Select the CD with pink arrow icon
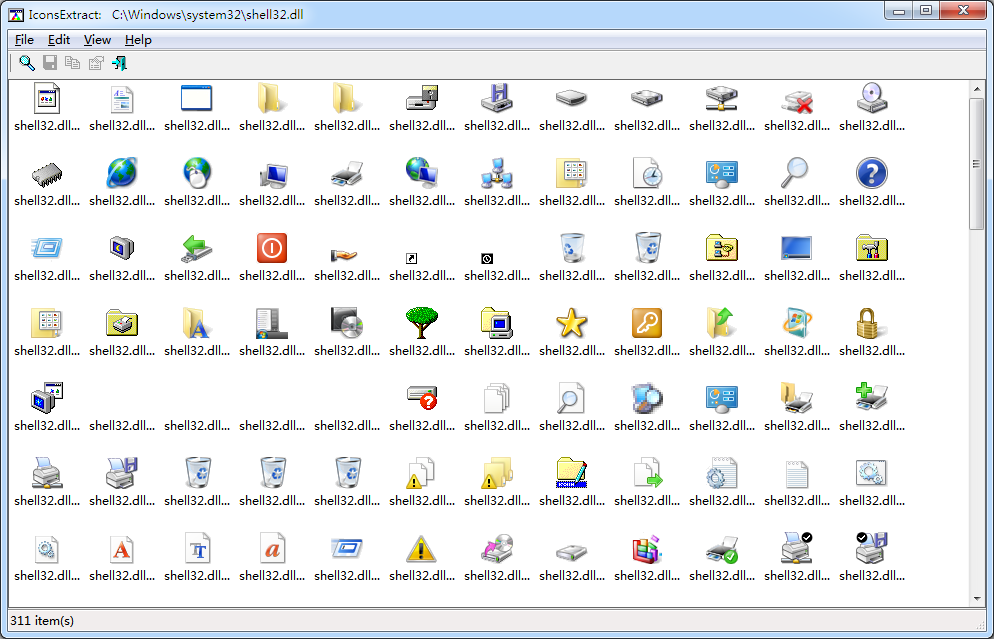Image resolution: width=994 pixels, height=639 pixels. tap(497, 548)
